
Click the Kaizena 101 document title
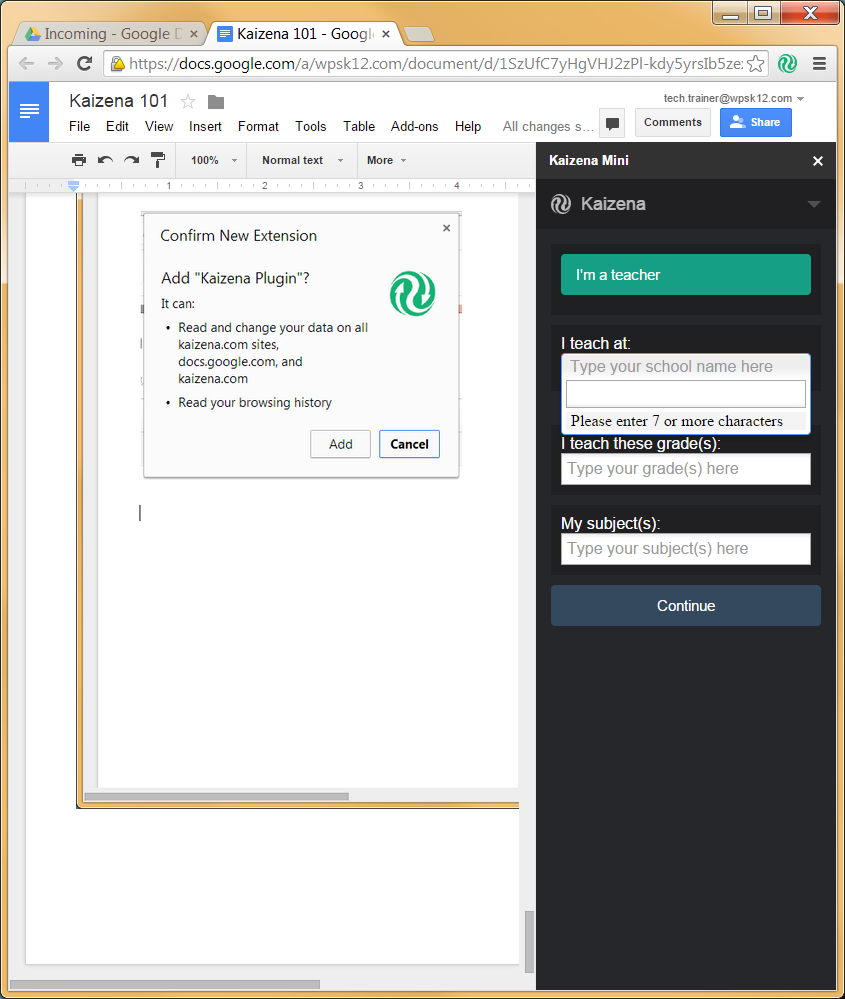pyautogui.click(x=119, y=101)
